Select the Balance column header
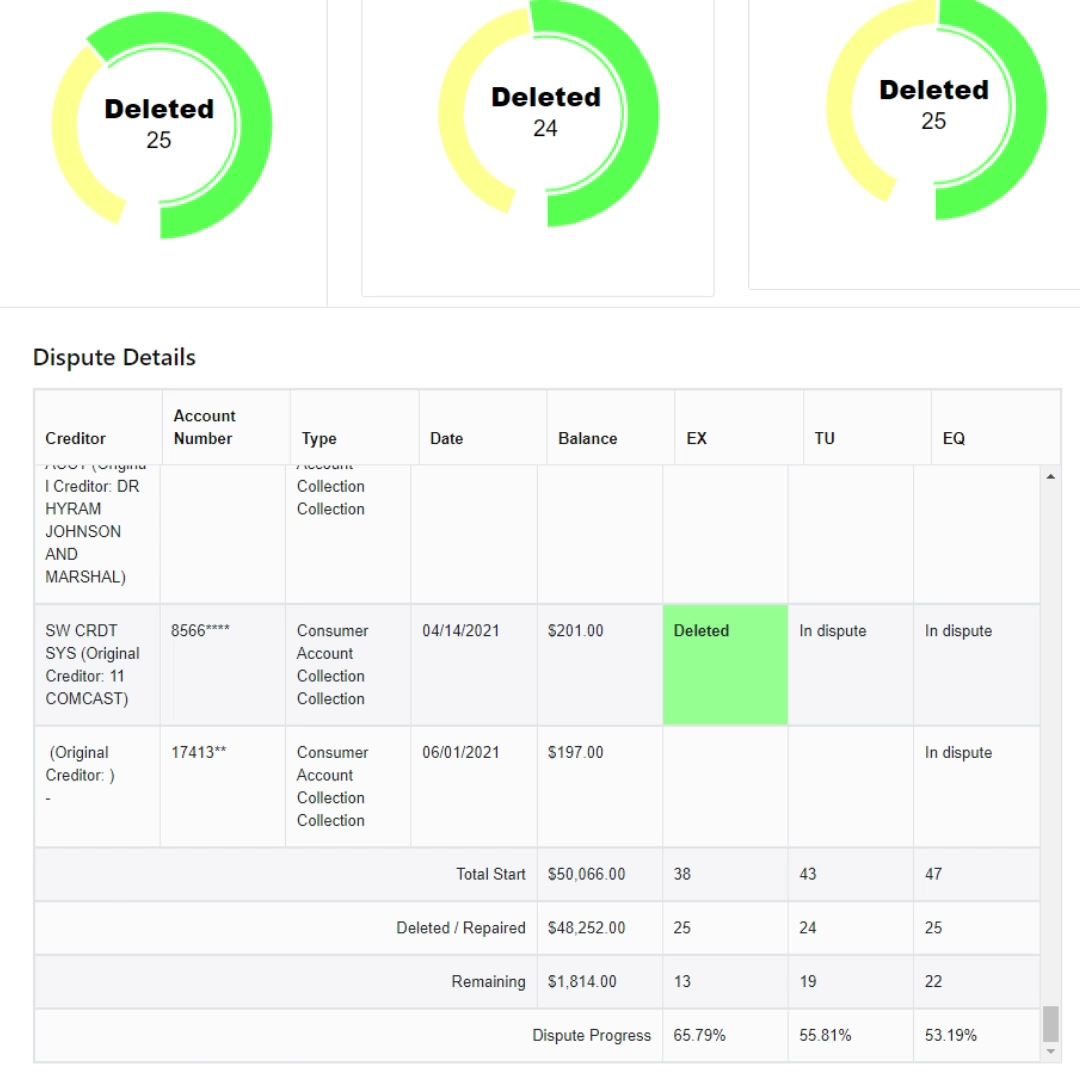Screen dimensions: 1080x1080 (587, 438)
